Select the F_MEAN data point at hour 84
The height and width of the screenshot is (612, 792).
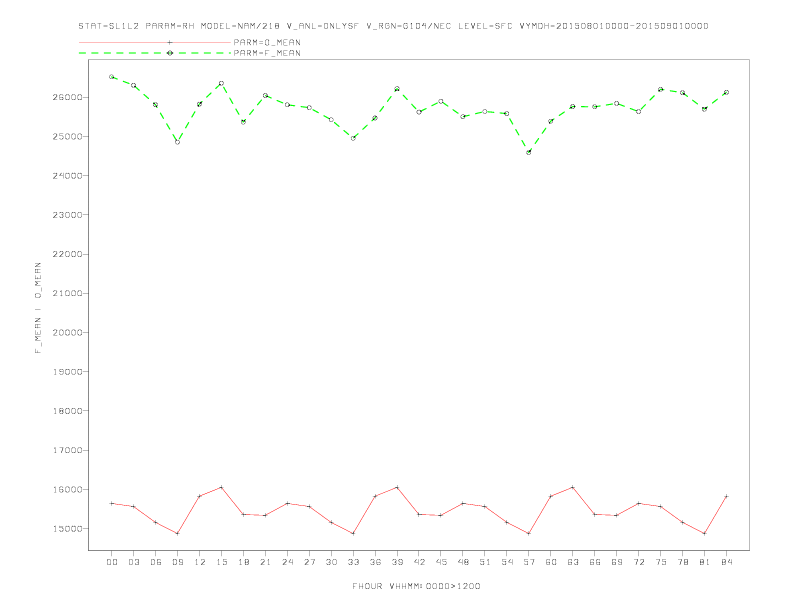(x=726, y=92)
